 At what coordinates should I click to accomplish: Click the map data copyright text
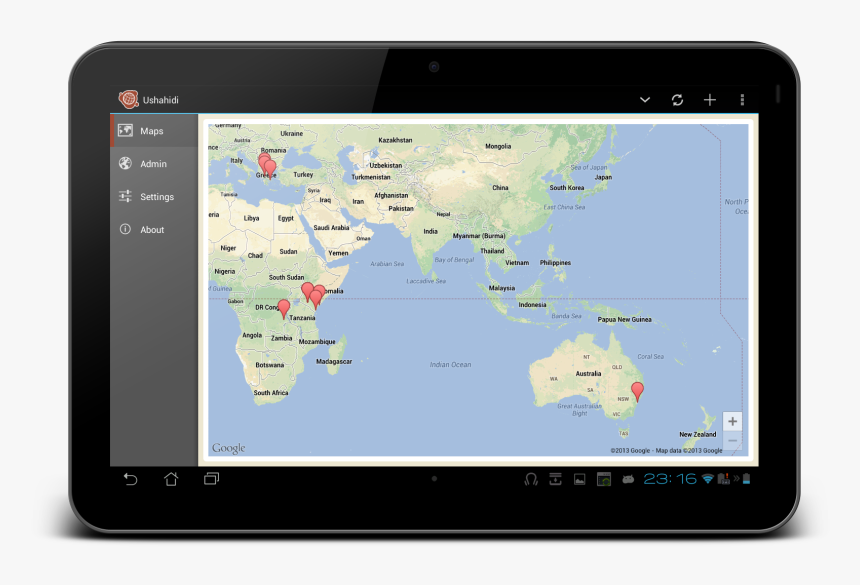[666, 451]
